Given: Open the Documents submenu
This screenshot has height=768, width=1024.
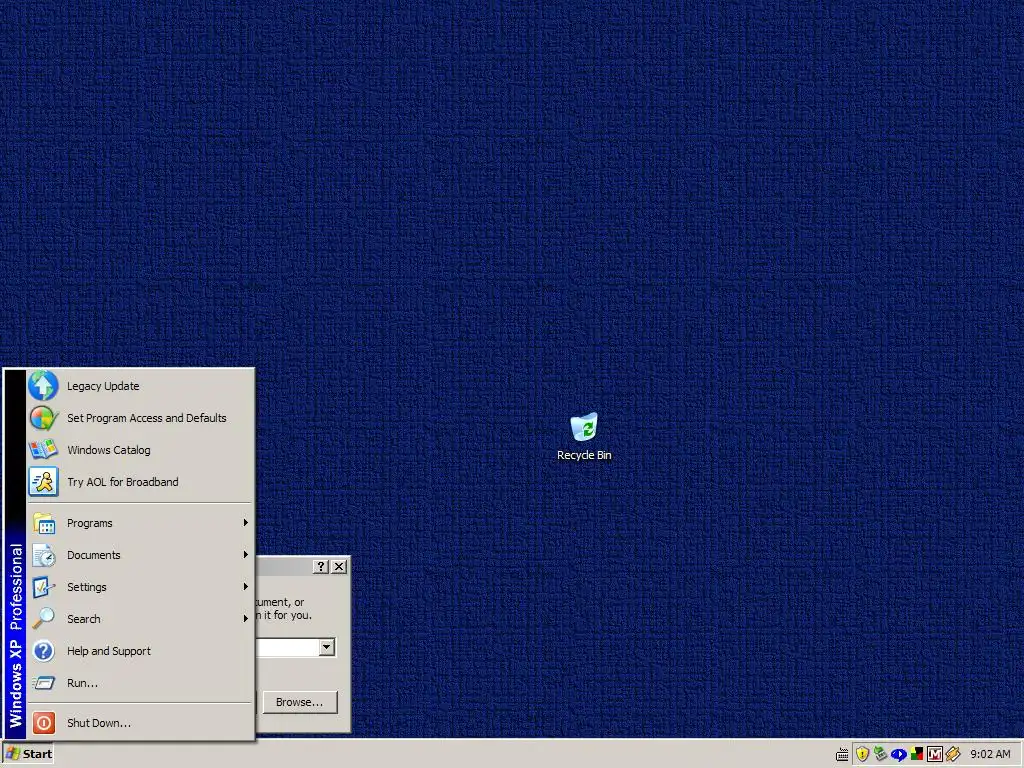Looking at the screenshot, I should [x=139, y=555].
